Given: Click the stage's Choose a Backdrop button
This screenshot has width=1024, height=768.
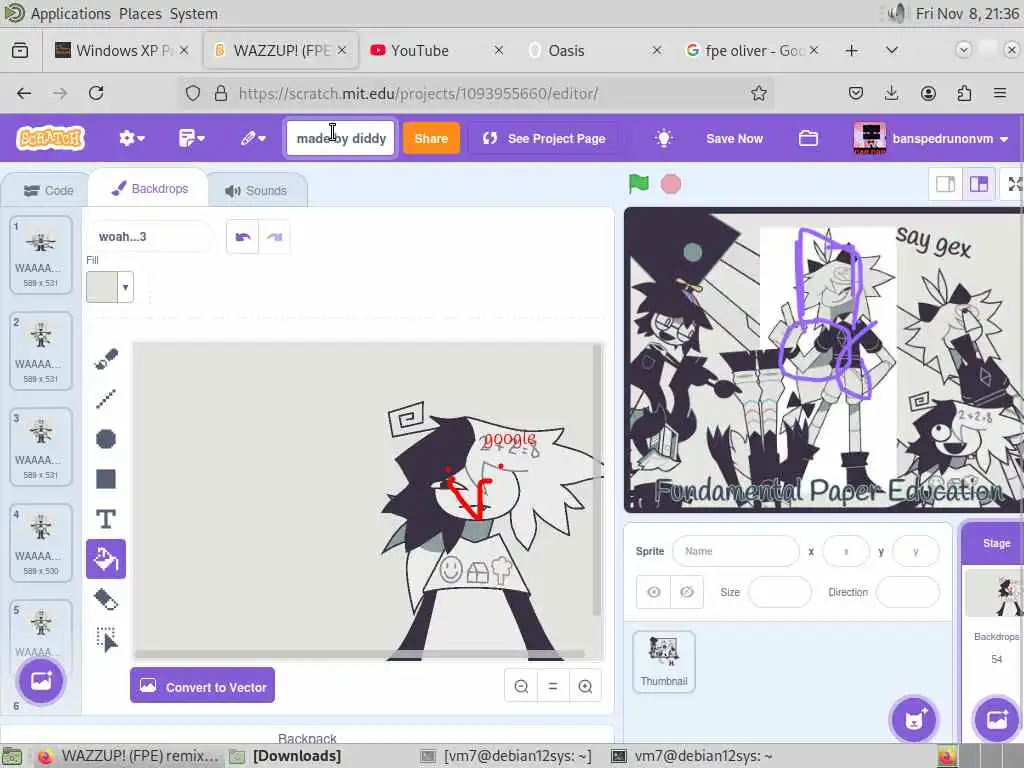Looking at the screenshot, I should 997,720.
